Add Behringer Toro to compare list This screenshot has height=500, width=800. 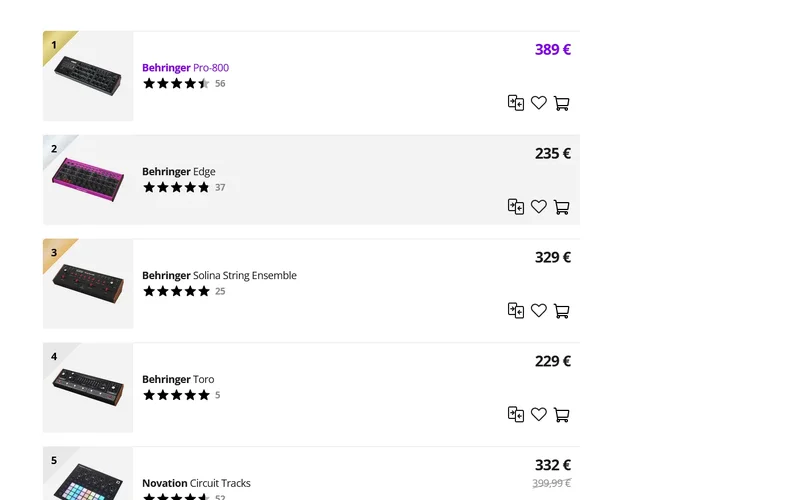pos(516,415)
